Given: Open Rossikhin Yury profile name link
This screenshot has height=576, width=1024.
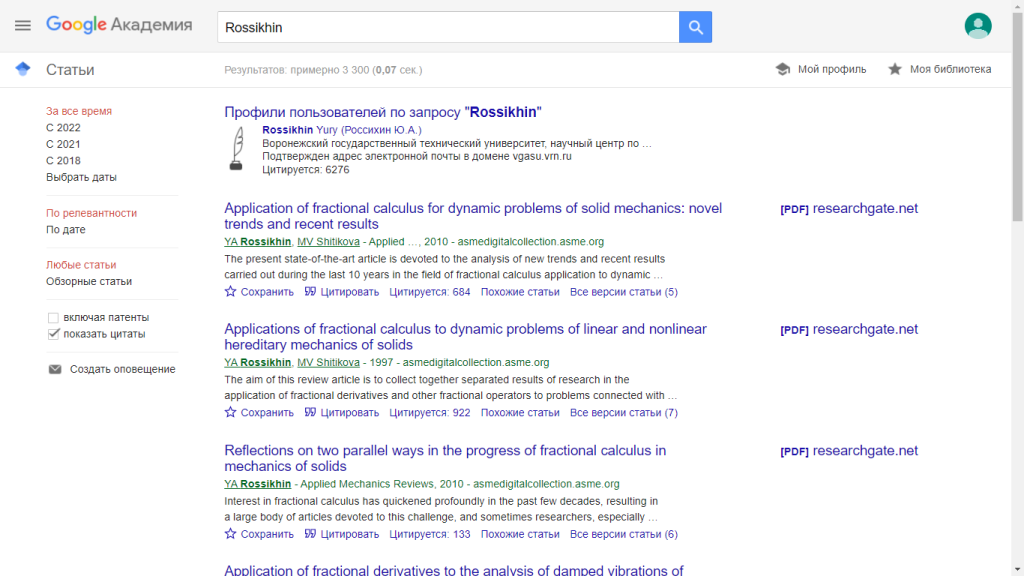Looking at the screenshot, I should [342, 130].
